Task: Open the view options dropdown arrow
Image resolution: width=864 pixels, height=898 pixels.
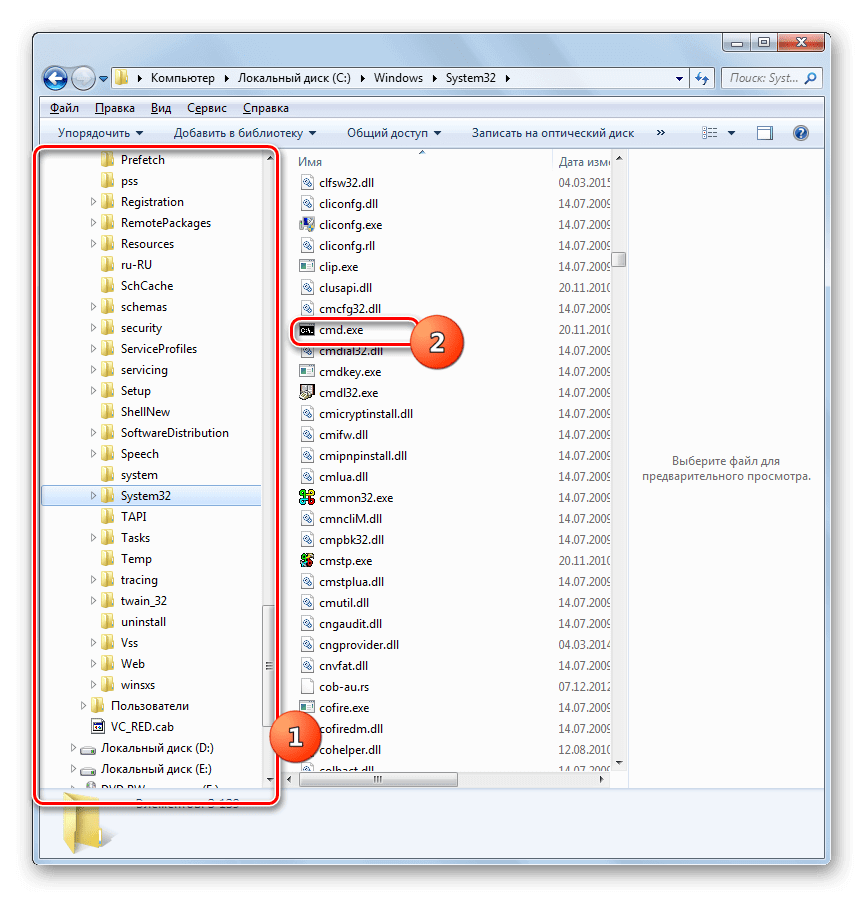Action: click(x=732, y=133)
